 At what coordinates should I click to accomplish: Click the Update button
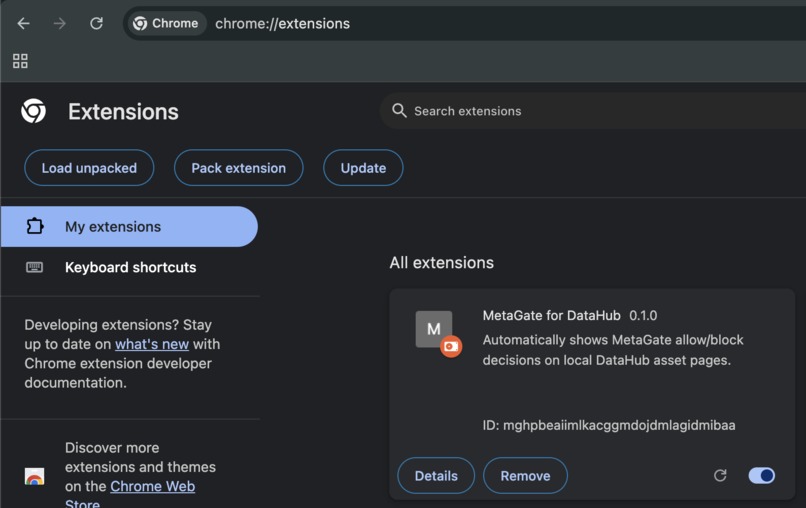[363, 168]
